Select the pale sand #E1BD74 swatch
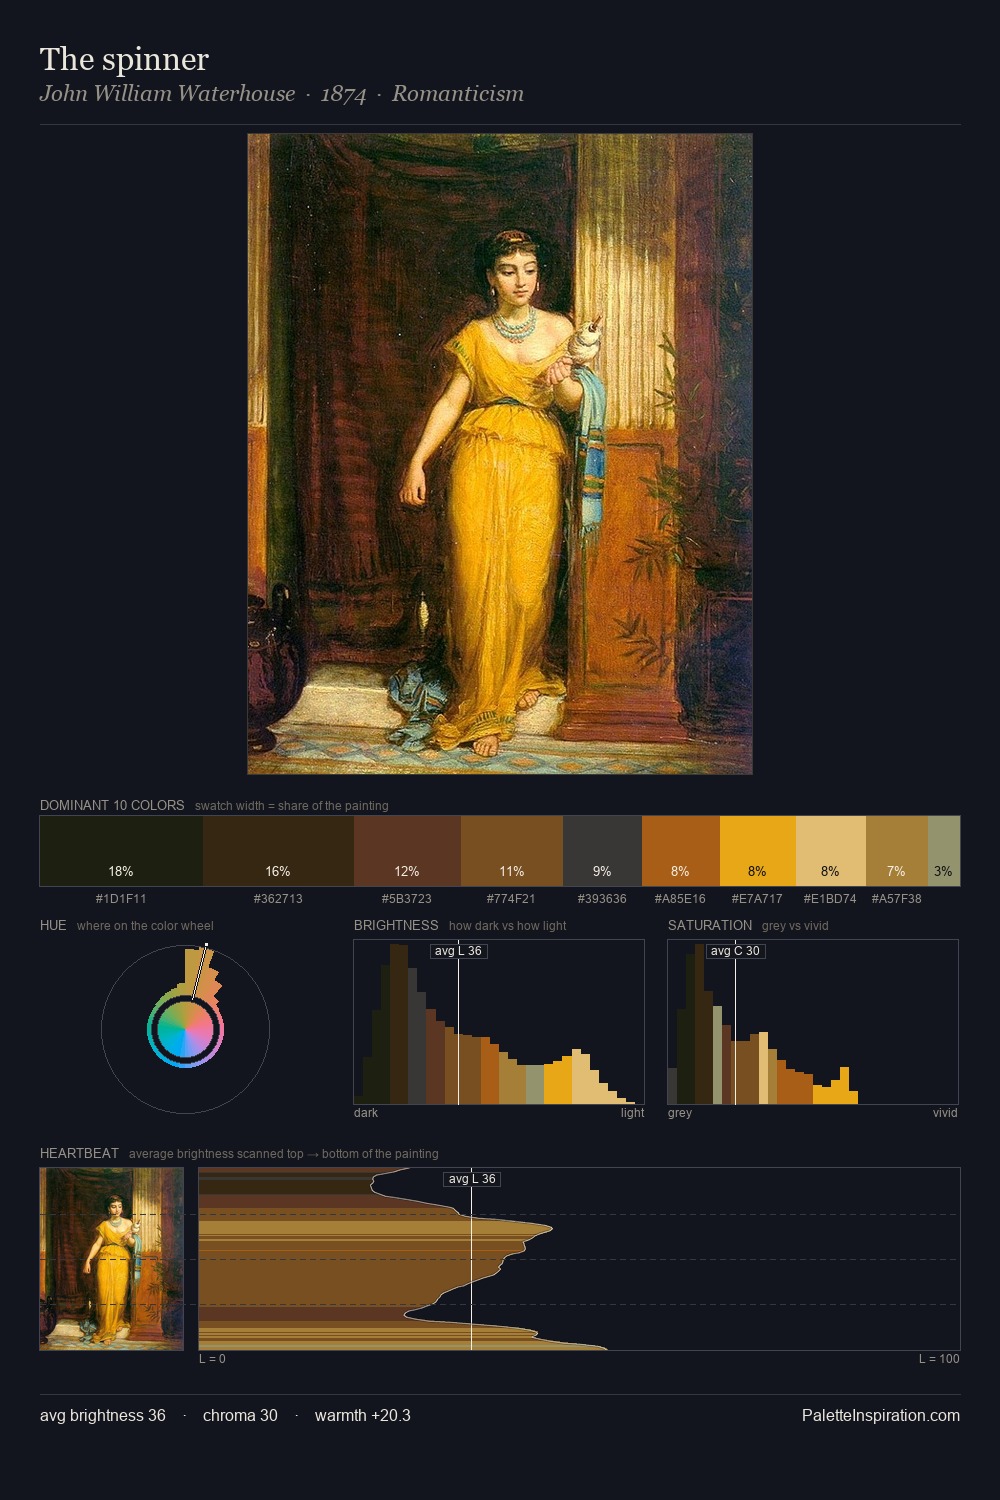 (831, 851)
